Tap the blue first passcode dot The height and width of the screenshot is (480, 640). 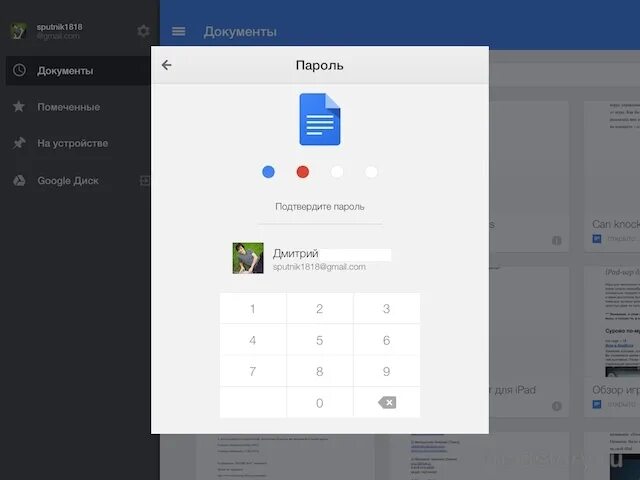pos(268,172)
